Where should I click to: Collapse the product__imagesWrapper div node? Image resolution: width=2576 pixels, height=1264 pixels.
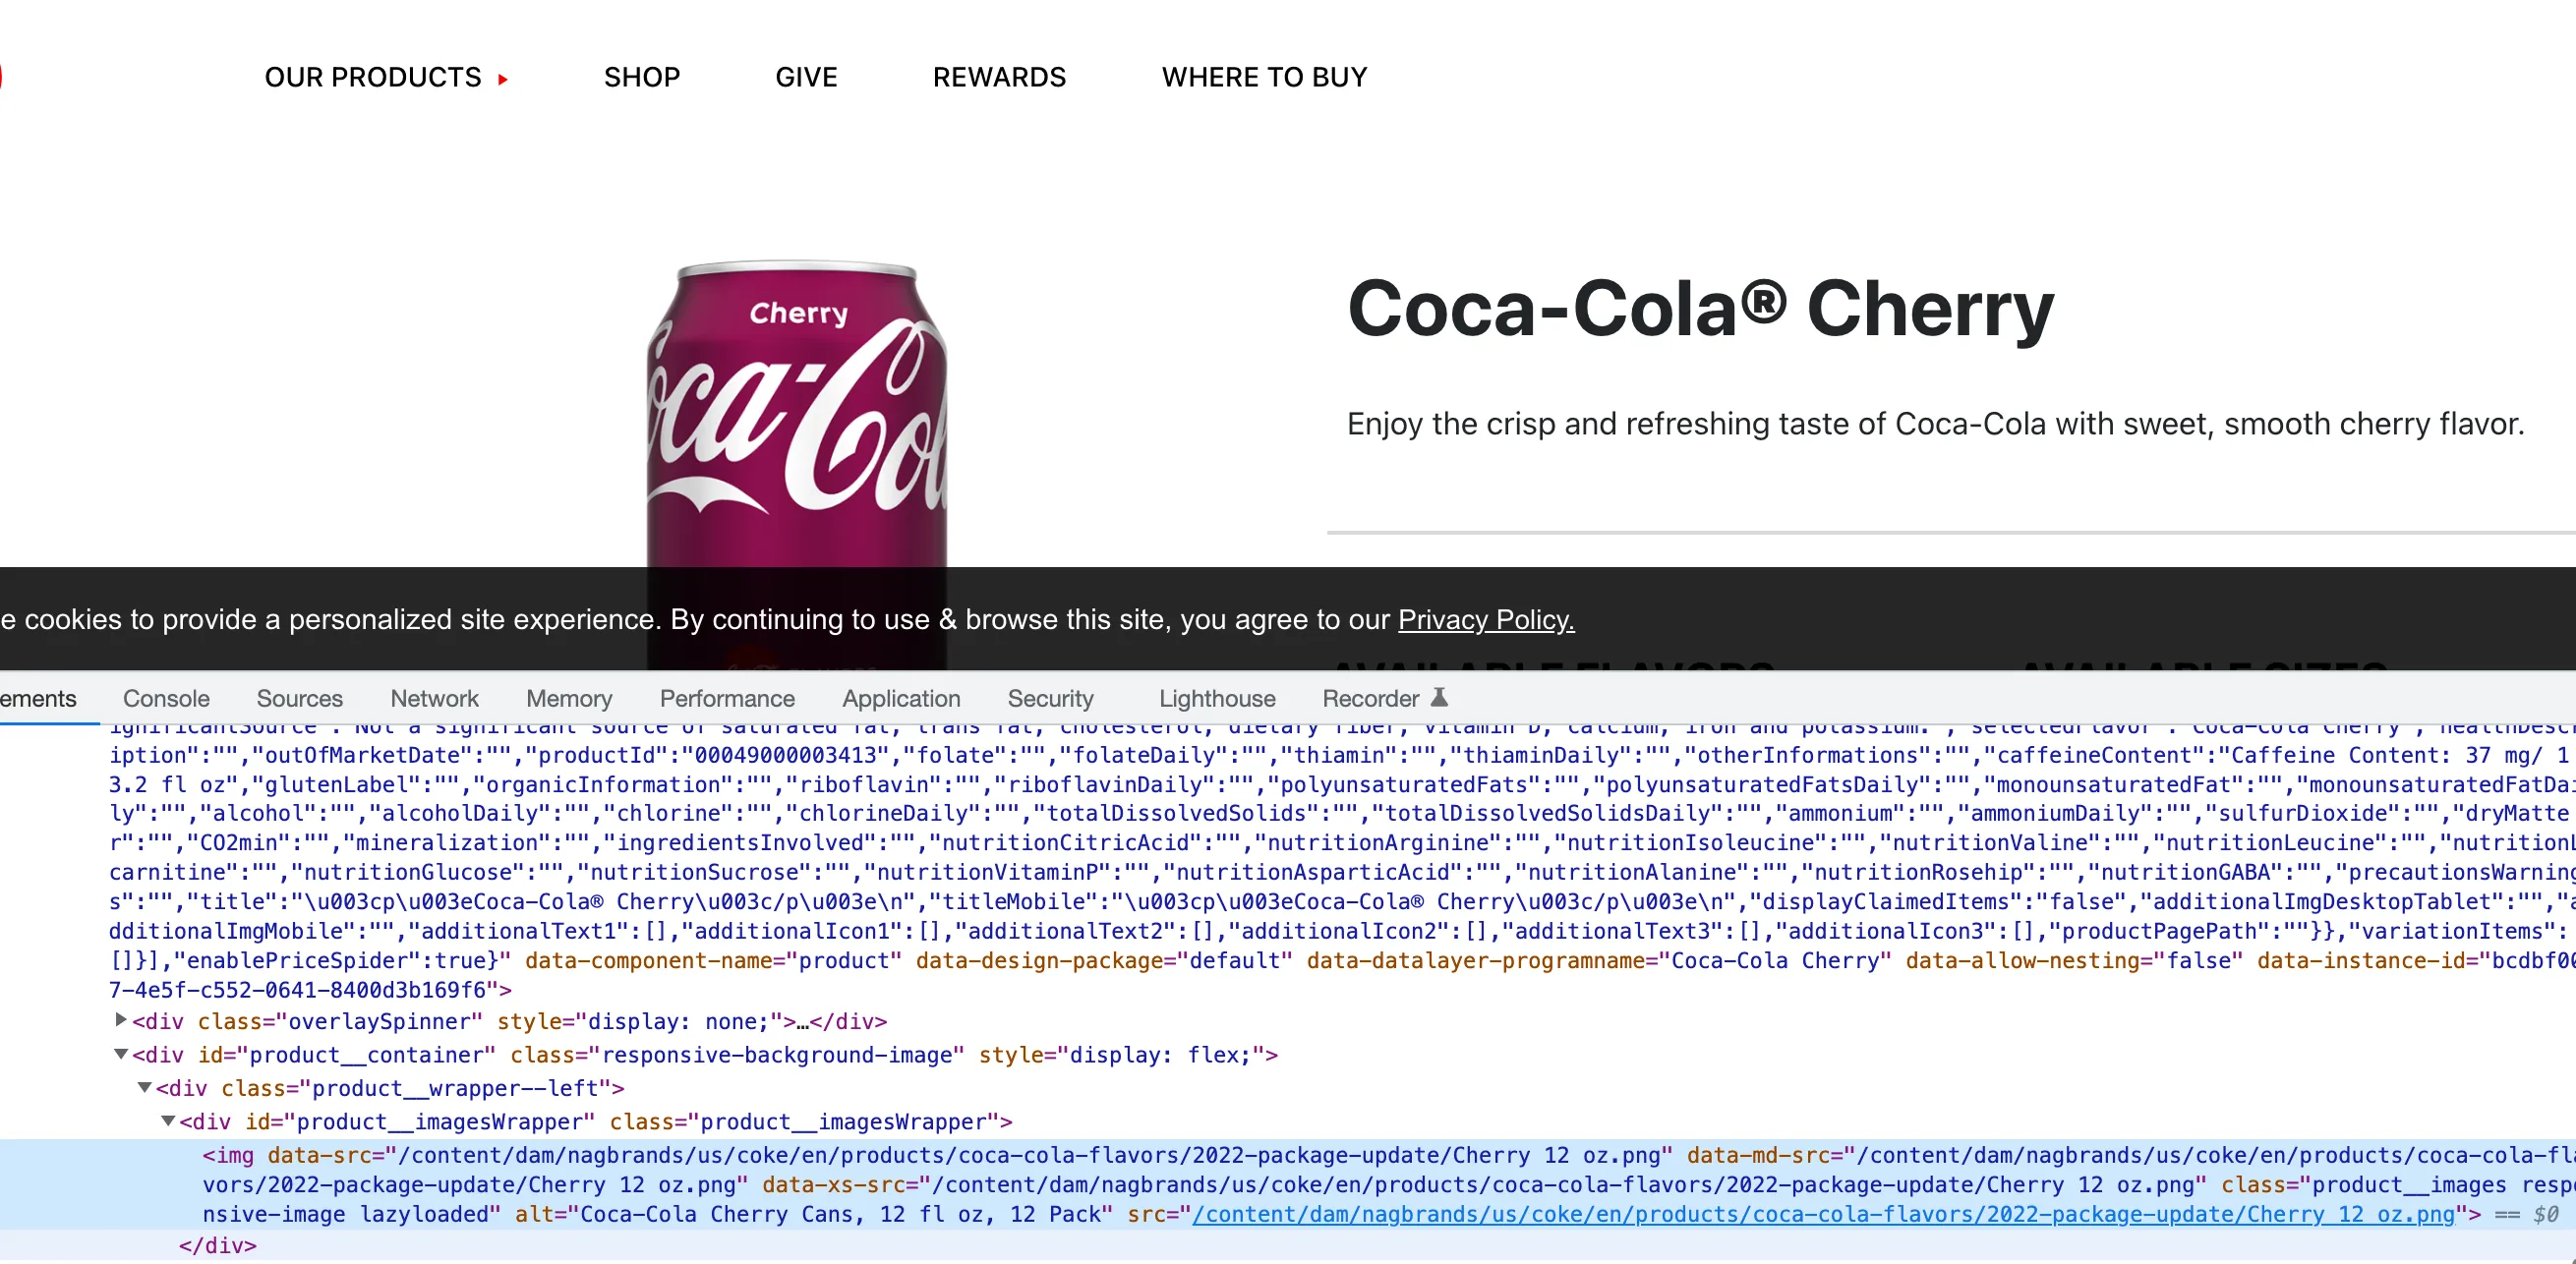169,1120
